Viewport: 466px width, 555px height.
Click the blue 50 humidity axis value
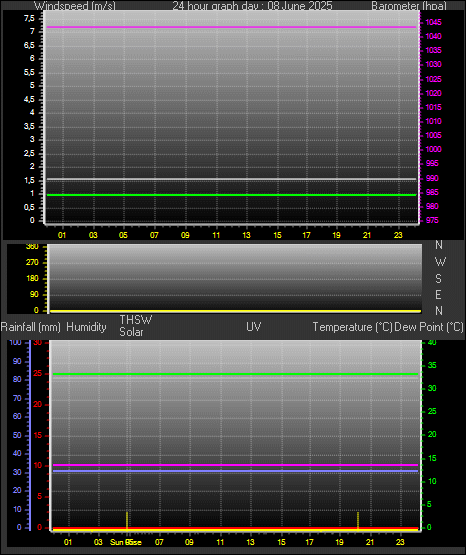[x=17, y=435]
